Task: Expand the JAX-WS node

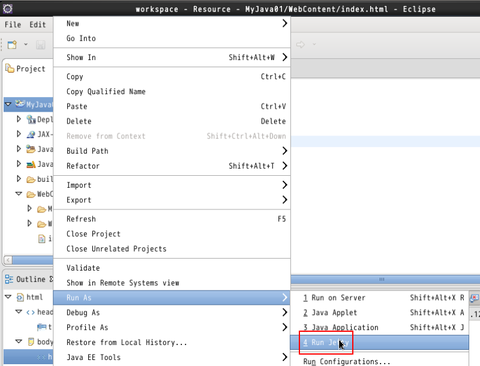Action: coord(19,134)
